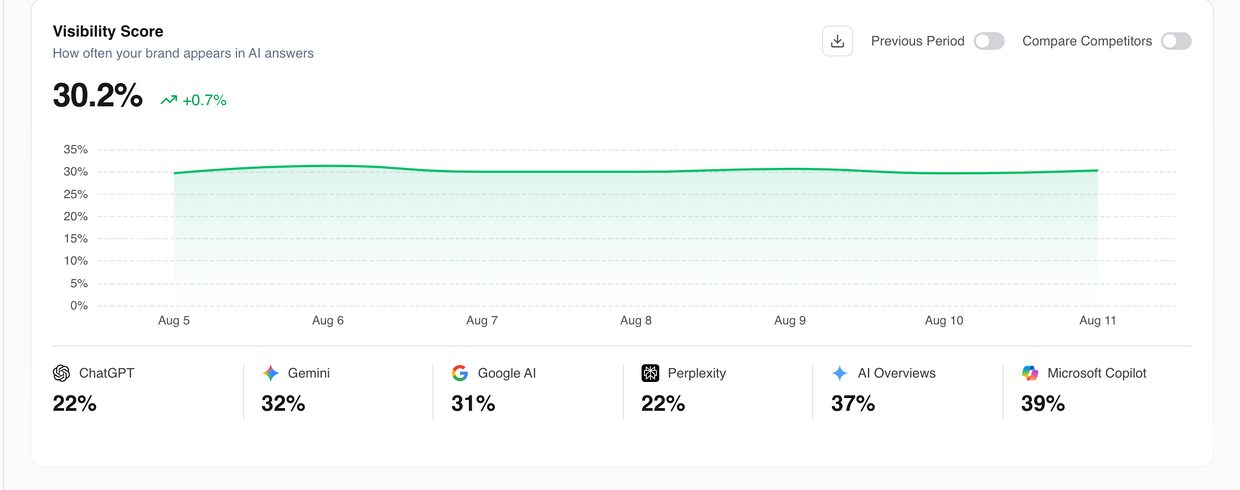Select the Gemini label text
The width and height of the screenshot is (1240, 490).
click(309, 373)
